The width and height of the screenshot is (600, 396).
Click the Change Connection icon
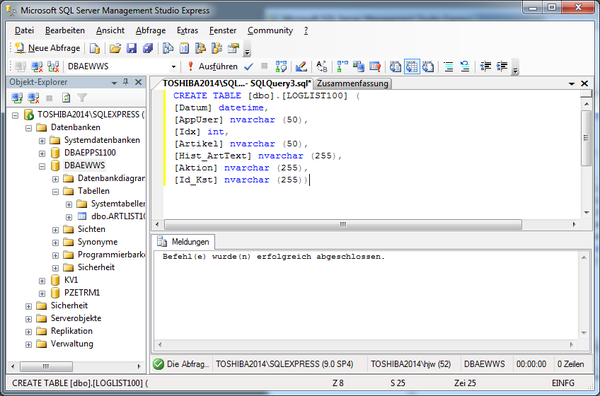pyautogui.click(x=53, y=67)
